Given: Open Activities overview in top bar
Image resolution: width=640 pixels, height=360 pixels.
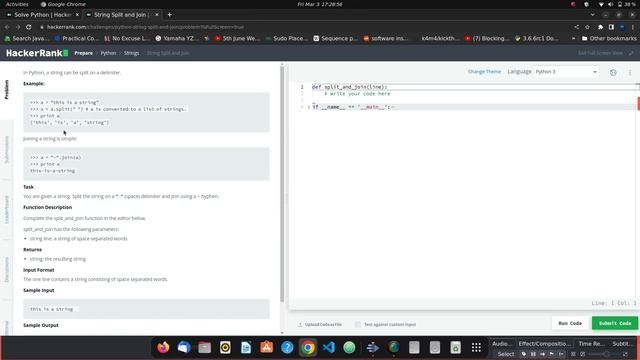Looking at the screenshot, I should [x=17, y=4].
